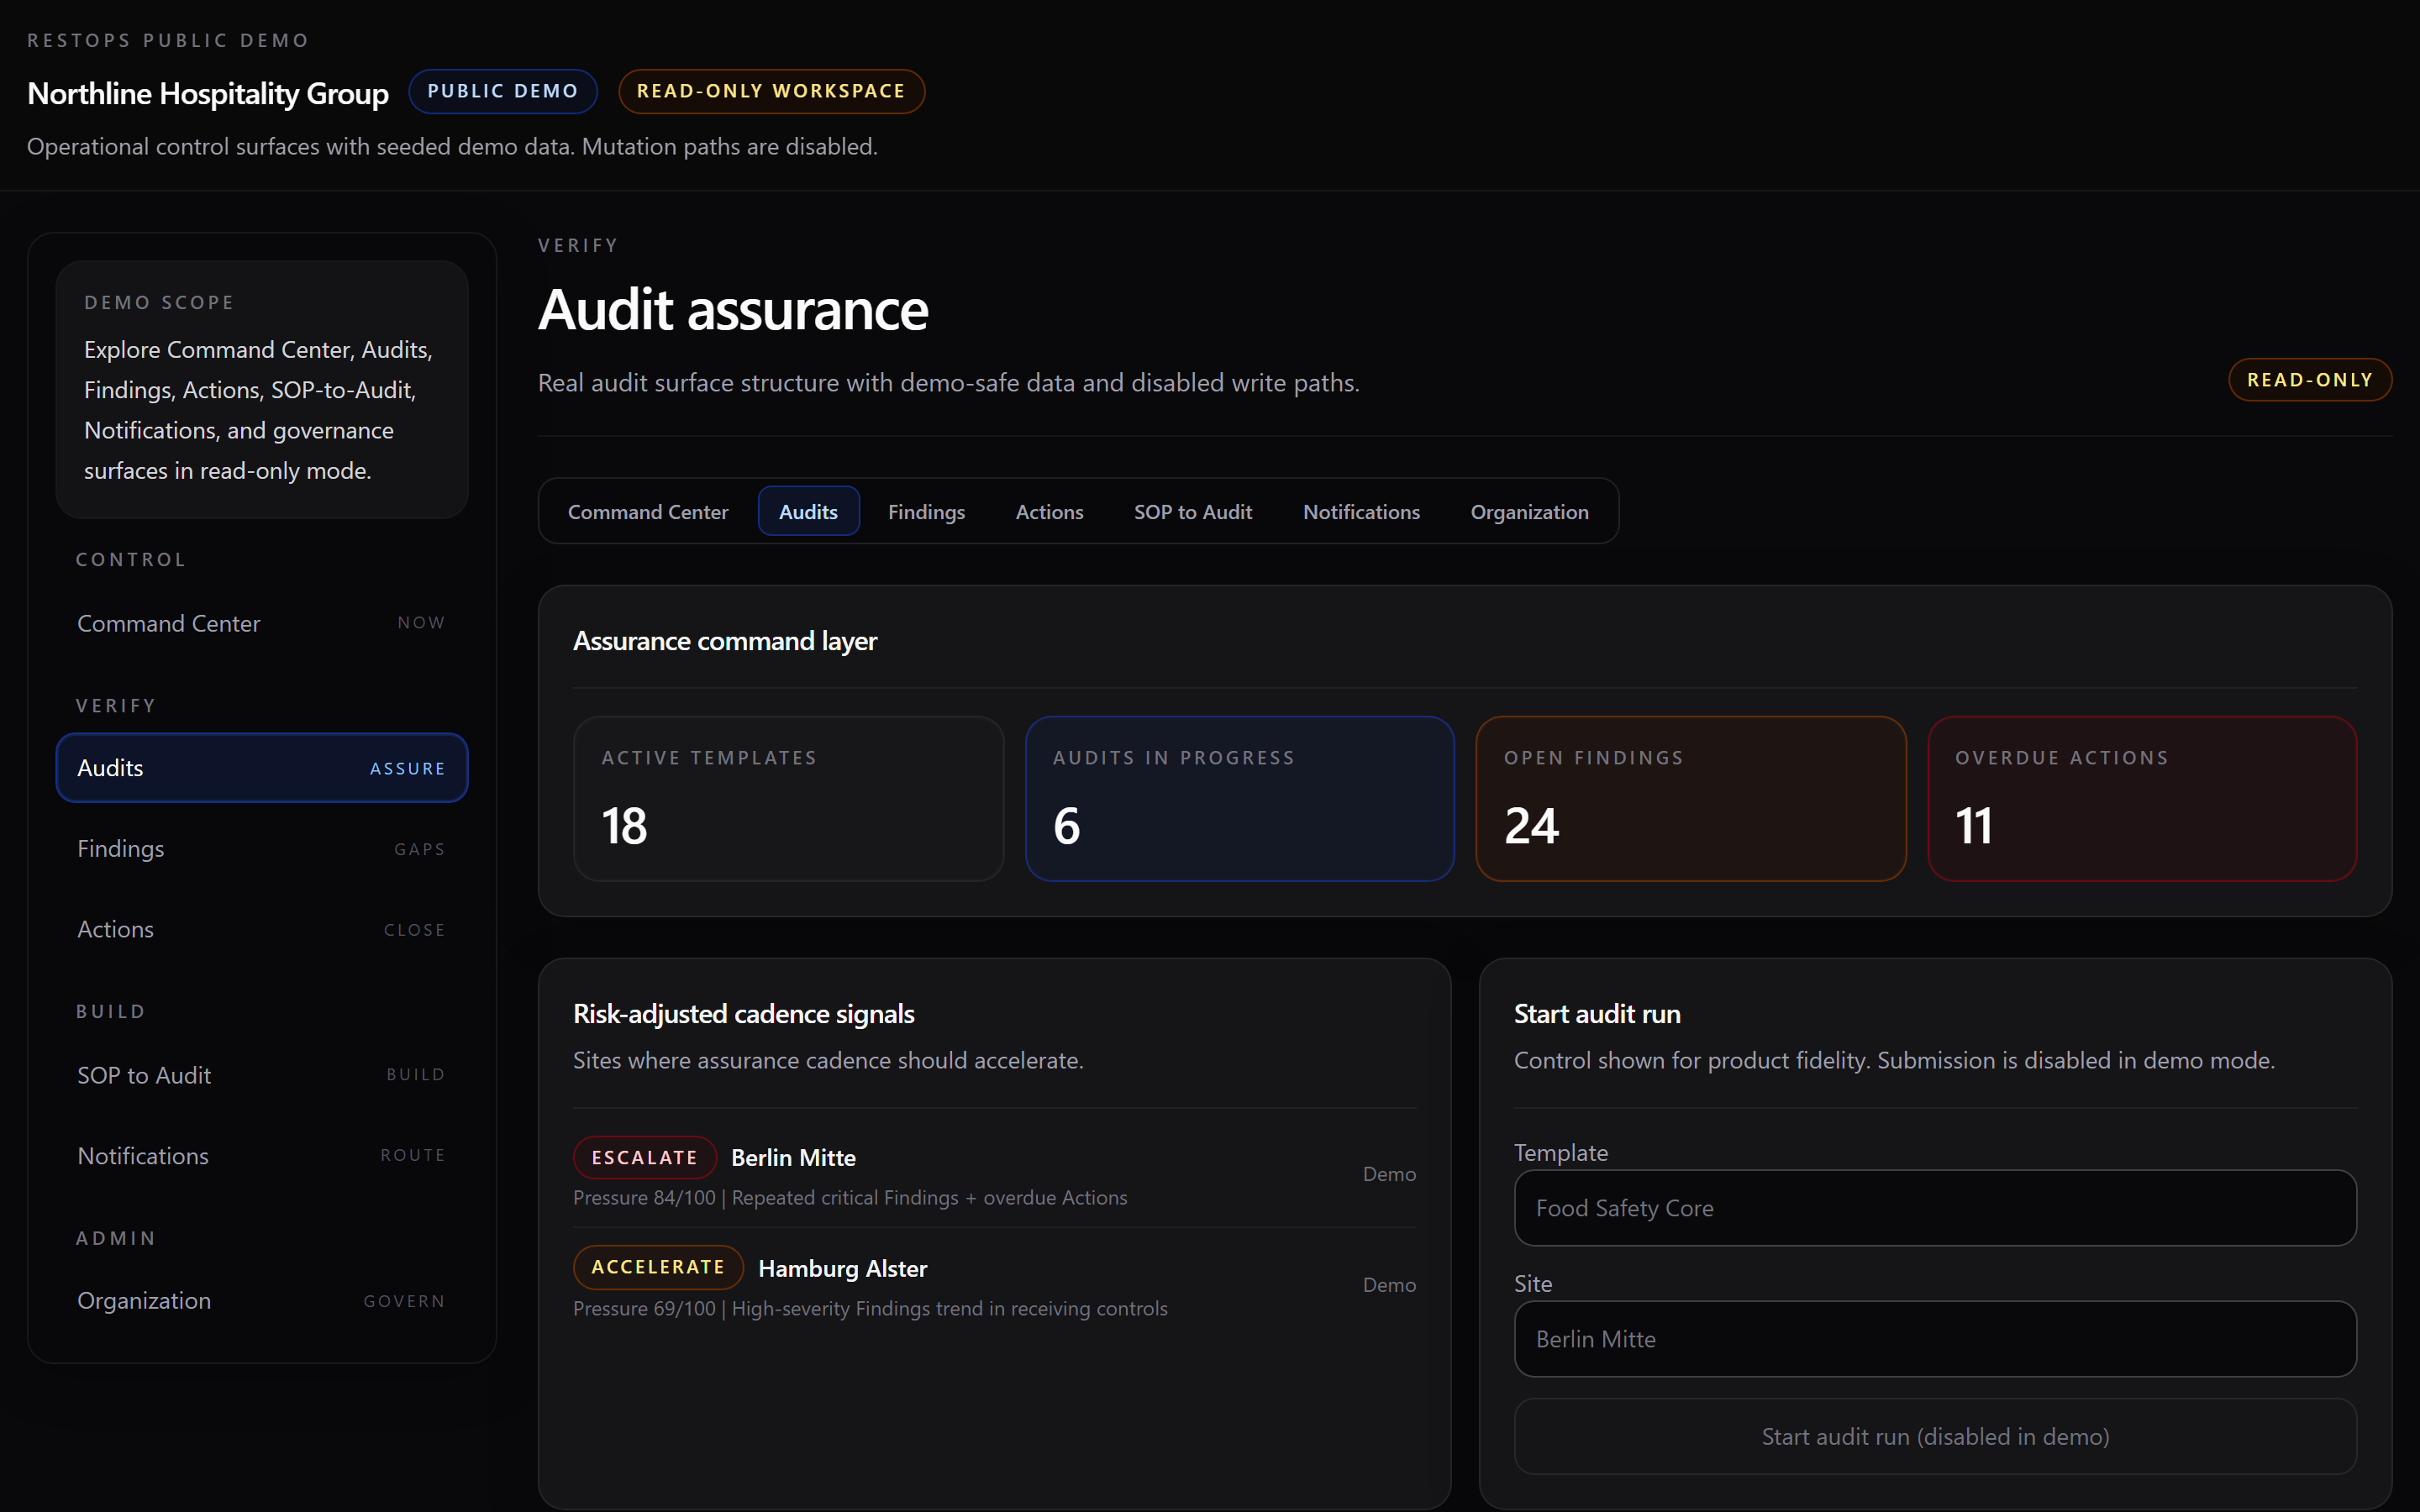Screen dimensions: 2420x1512
Task: Select Audits in the sidebar
Action: (x=262, y=768)
